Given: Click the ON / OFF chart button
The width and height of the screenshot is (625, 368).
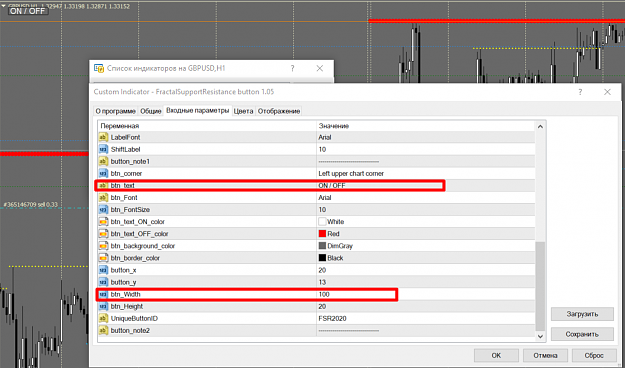Looking at the screenshot, I should point(28,11).
